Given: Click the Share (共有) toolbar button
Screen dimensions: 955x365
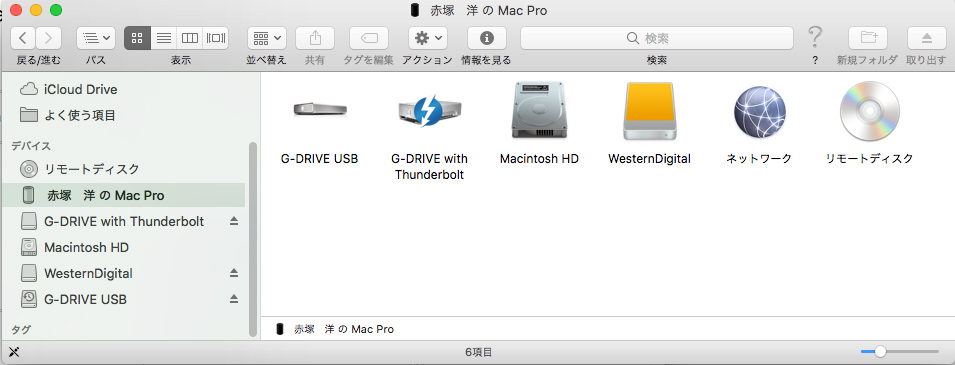Looking at the screenshot, I should pyautogui.click(x=315, y=38).
